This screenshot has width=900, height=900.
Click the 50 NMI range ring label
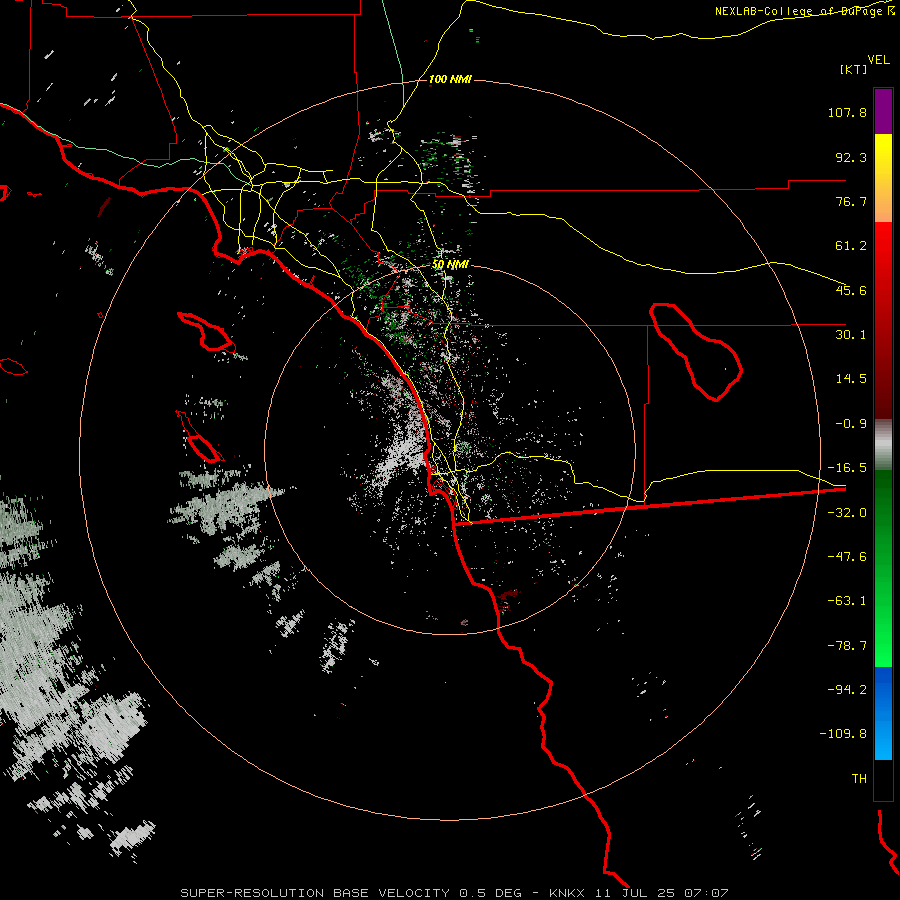(450, 265)
